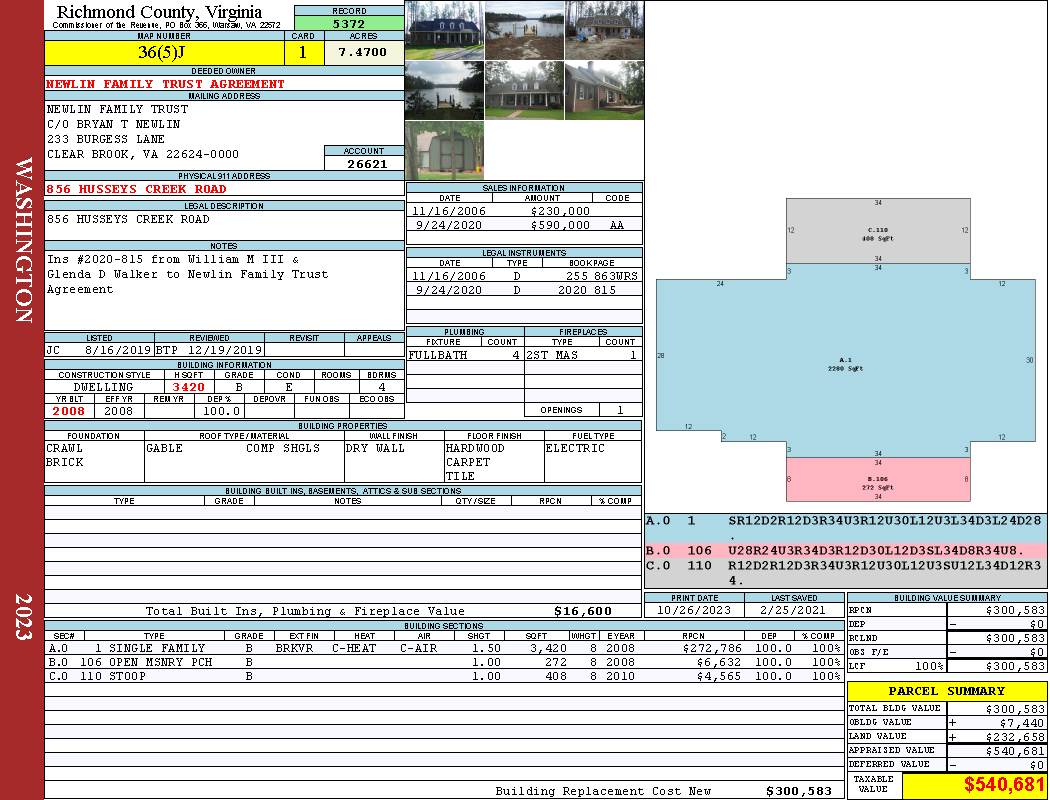Select the 9/24/2020 sale row for $590,000
Screen dimensions: 1050x800
click(x=523, y=226)
